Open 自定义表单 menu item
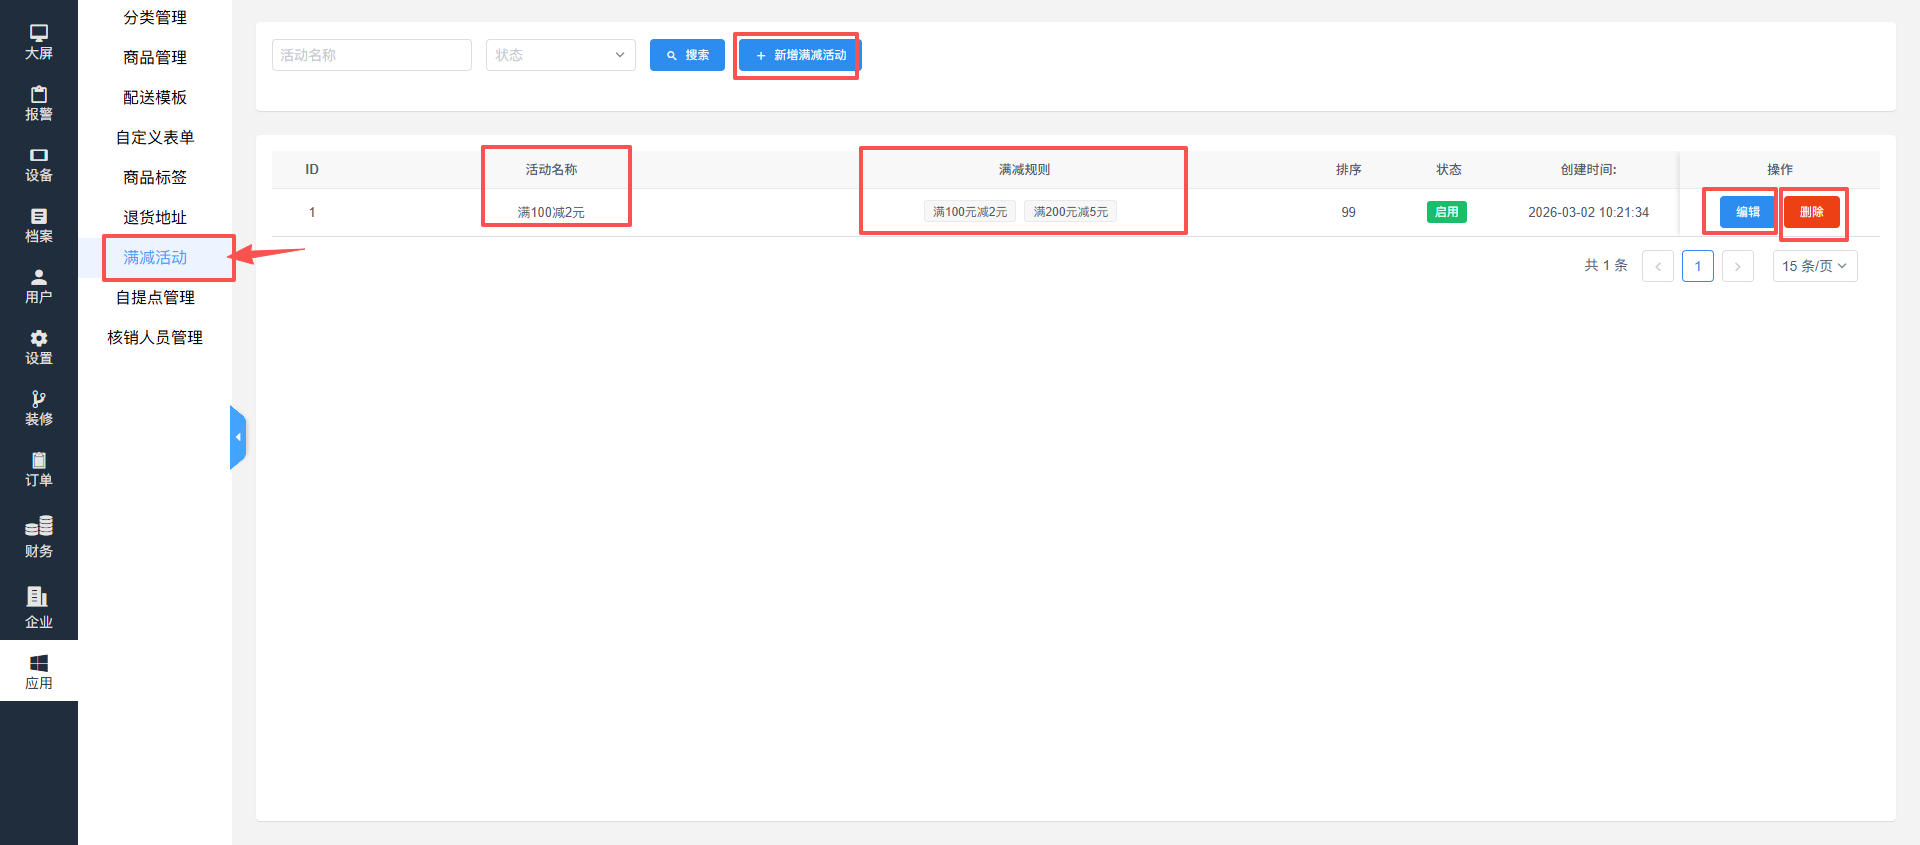This screenshot has height=845, width=1920. (x=155, y=138)
